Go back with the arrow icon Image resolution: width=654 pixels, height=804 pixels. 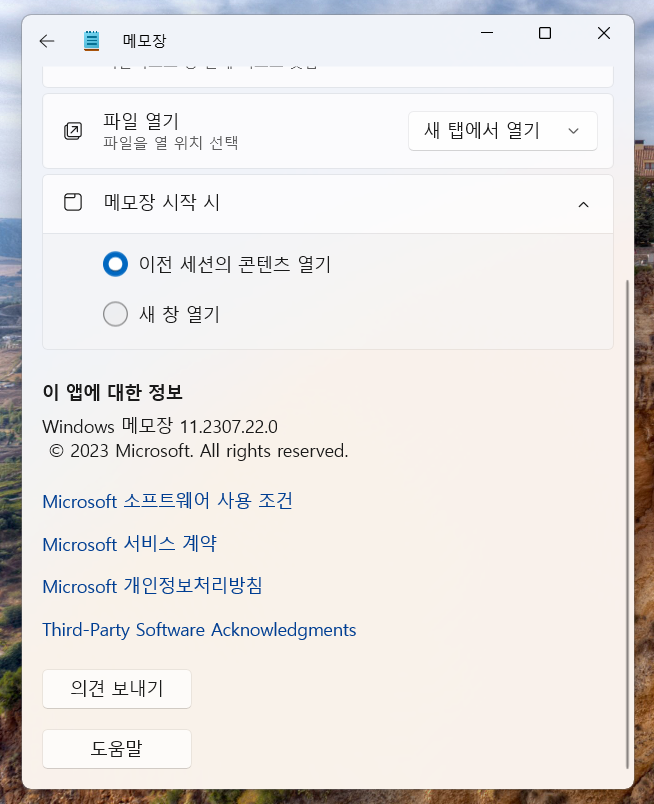47,41
